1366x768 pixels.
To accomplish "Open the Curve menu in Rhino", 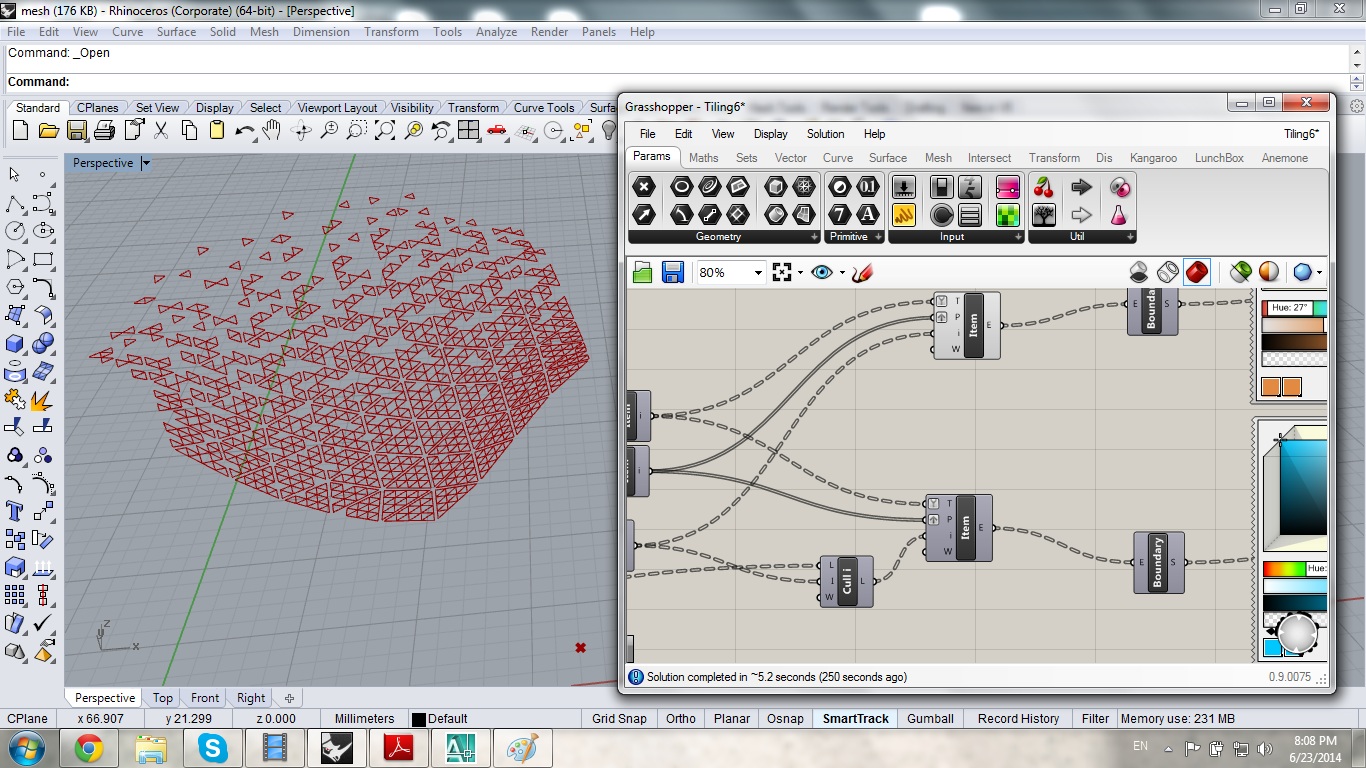I will point(127,32).
